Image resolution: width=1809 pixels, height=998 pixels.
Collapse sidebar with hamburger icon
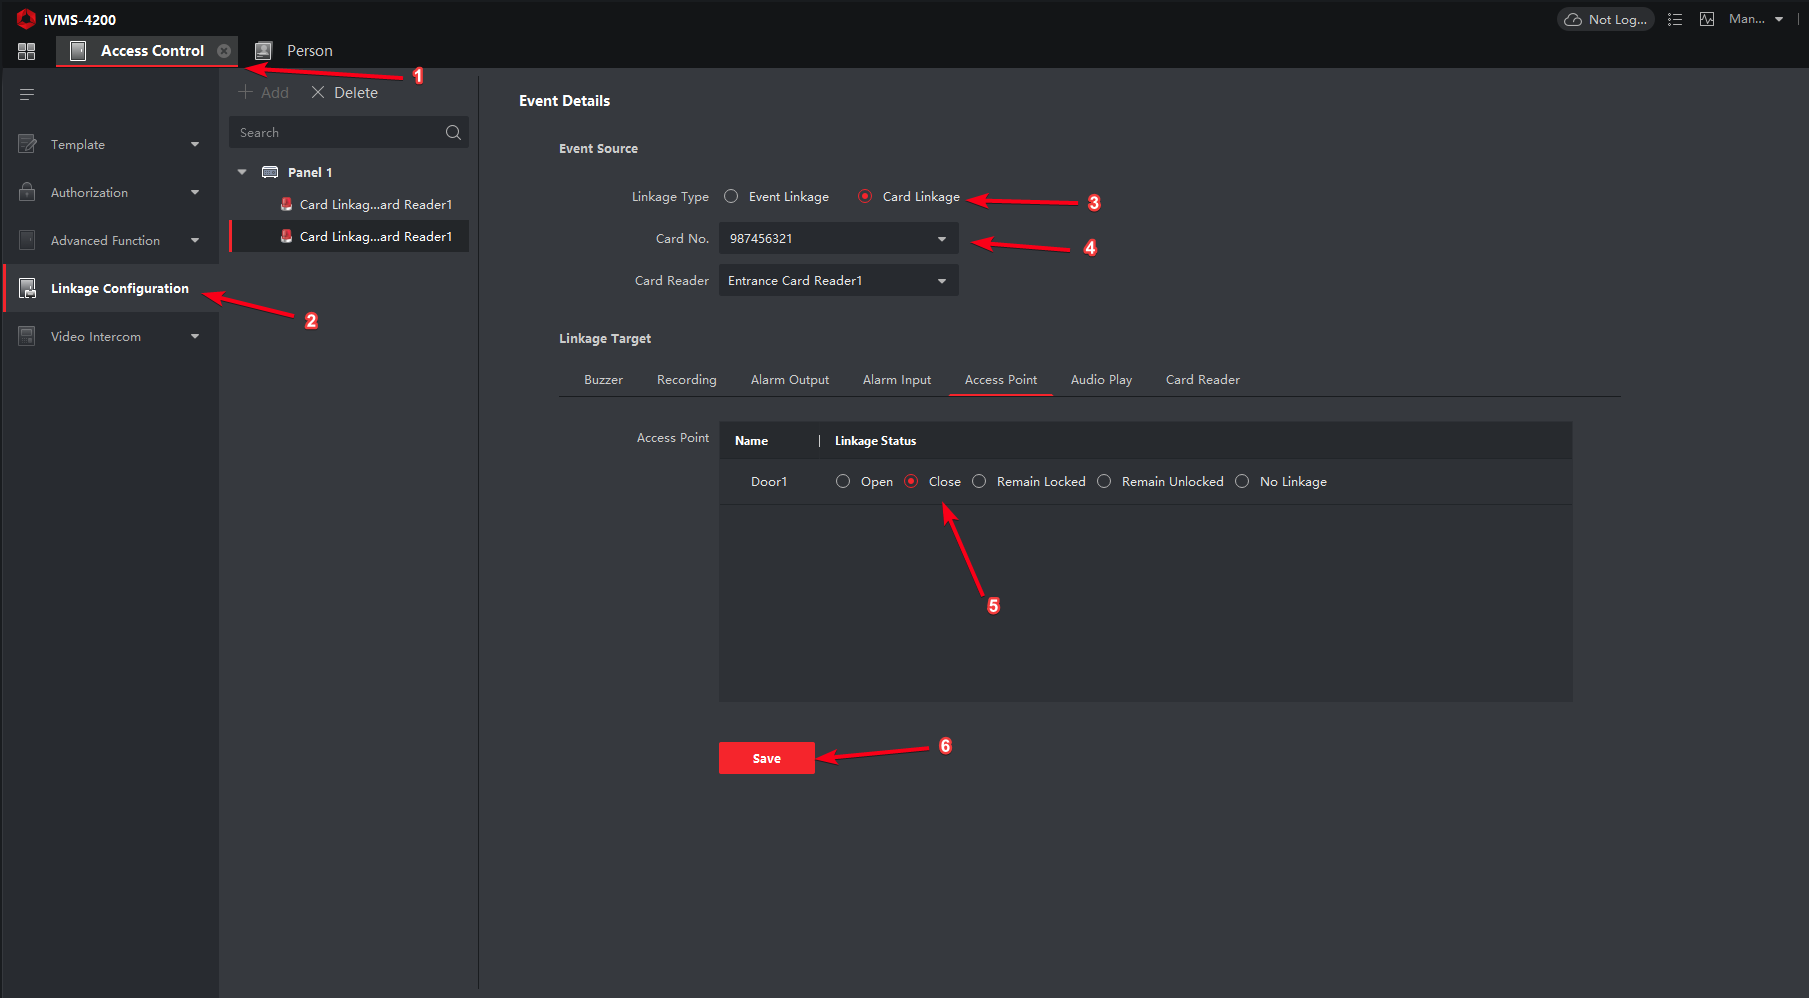point(27,94)
